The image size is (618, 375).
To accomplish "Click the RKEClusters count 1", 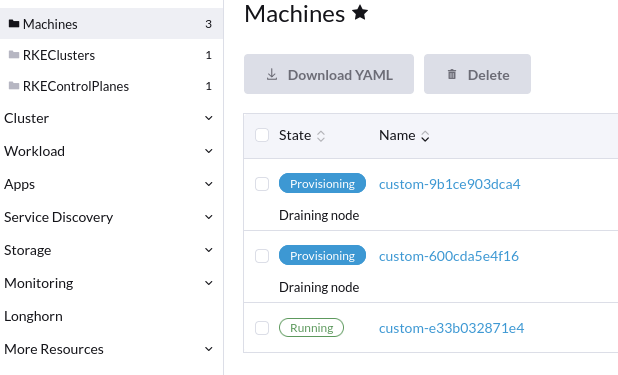I will 208,55.
